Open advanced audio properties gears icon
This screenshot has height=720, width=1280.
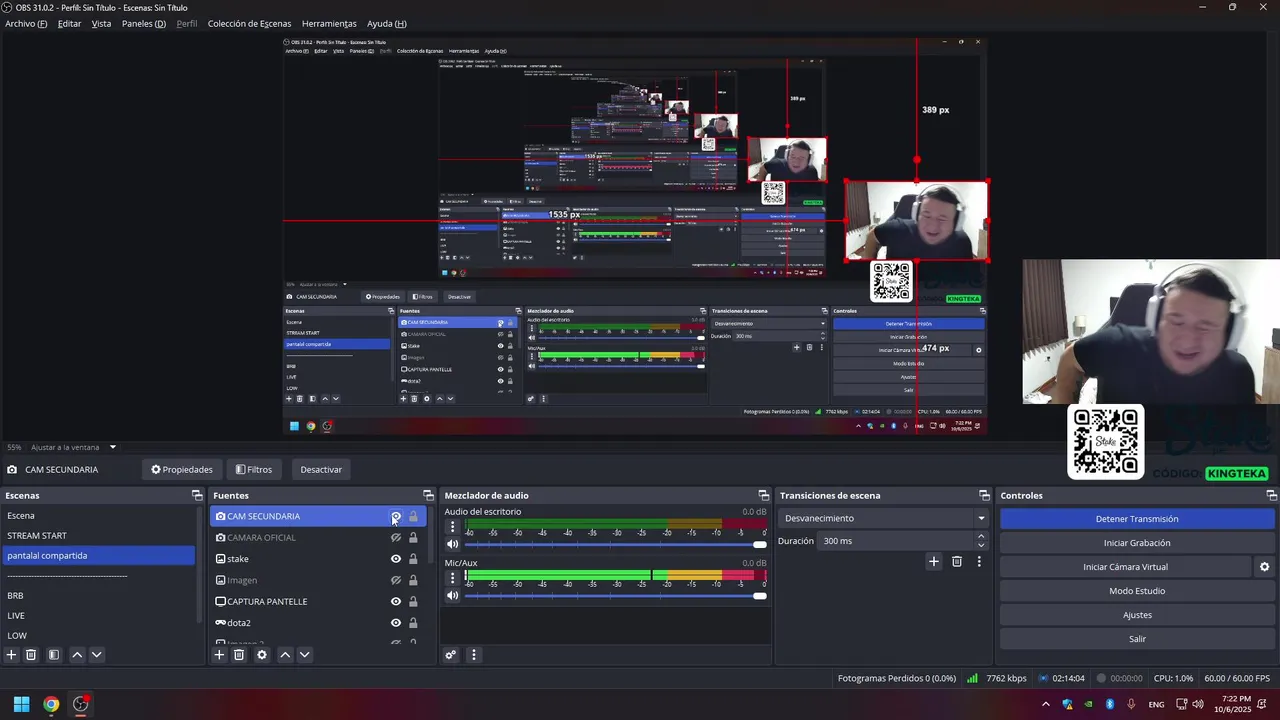[x=451, y=655]
